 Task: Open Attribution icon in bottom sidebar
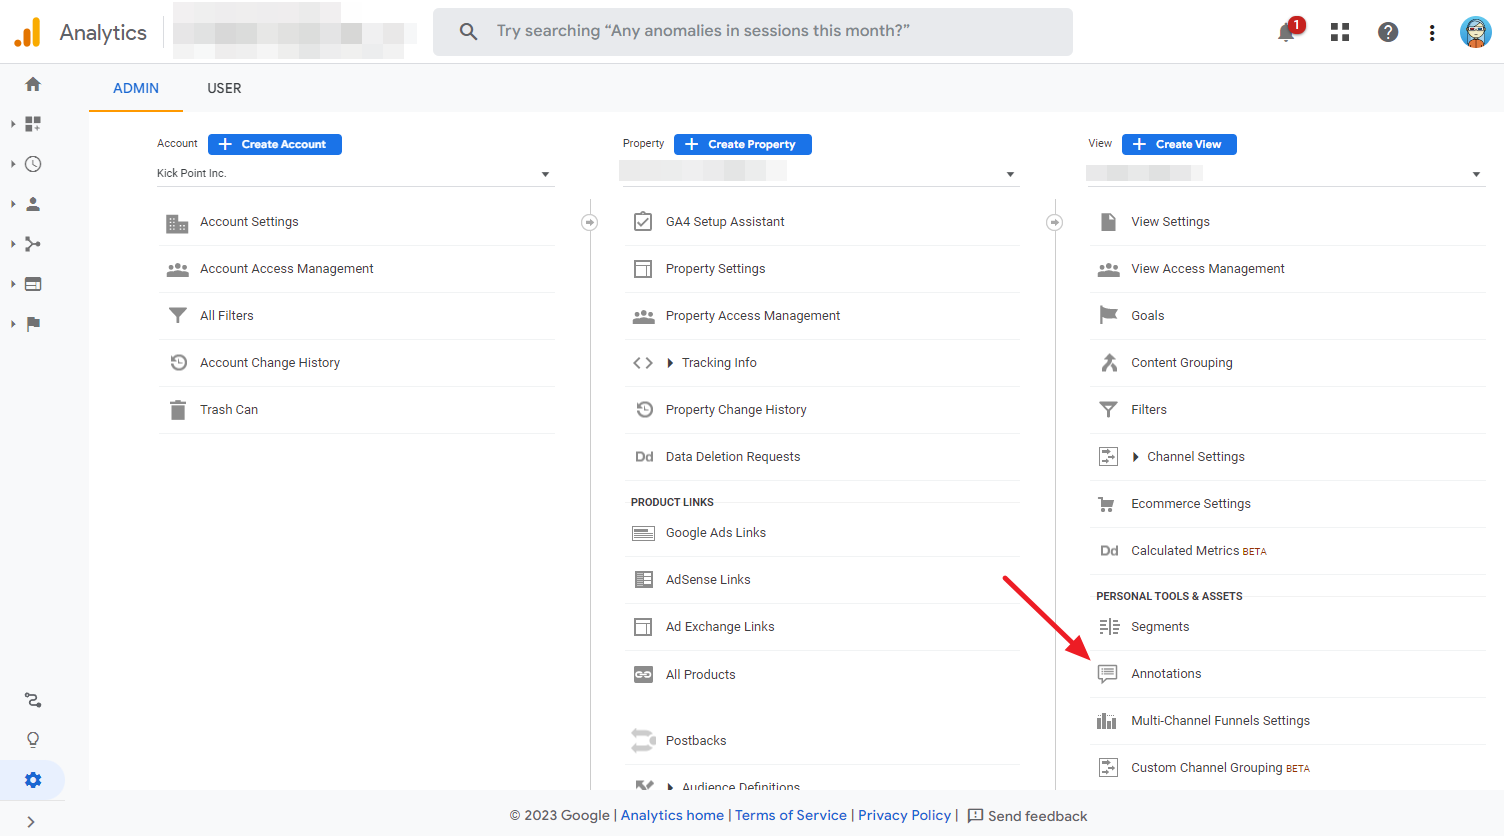pyautogui.click(x=33, y=700)
